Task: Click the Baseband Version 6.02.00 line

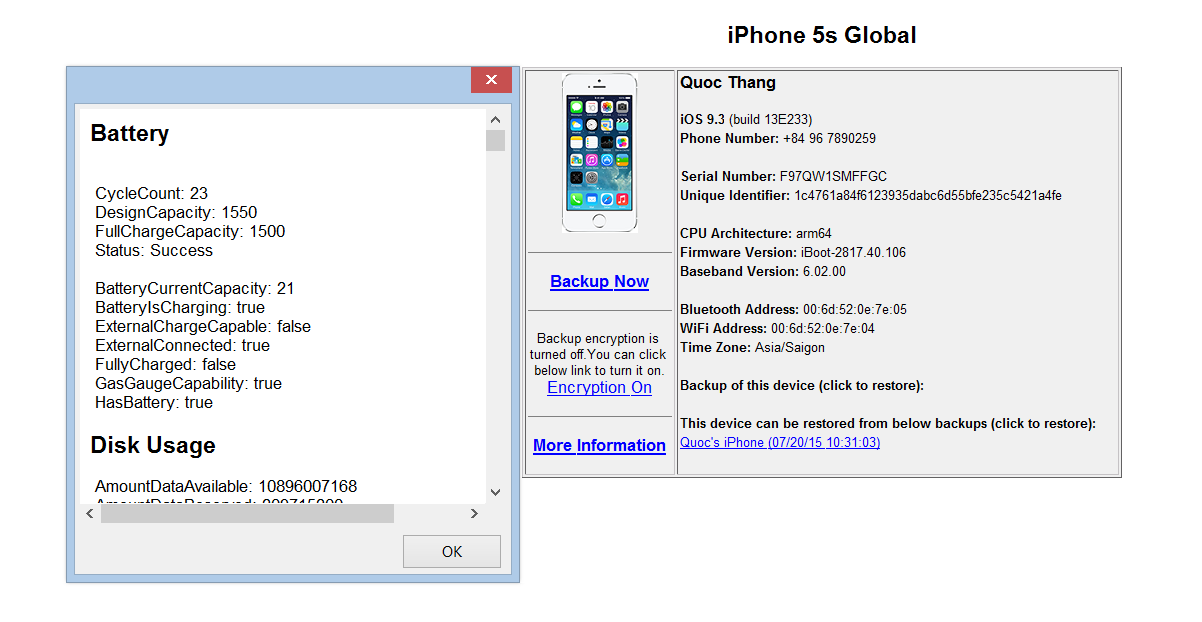Action: 763,271
